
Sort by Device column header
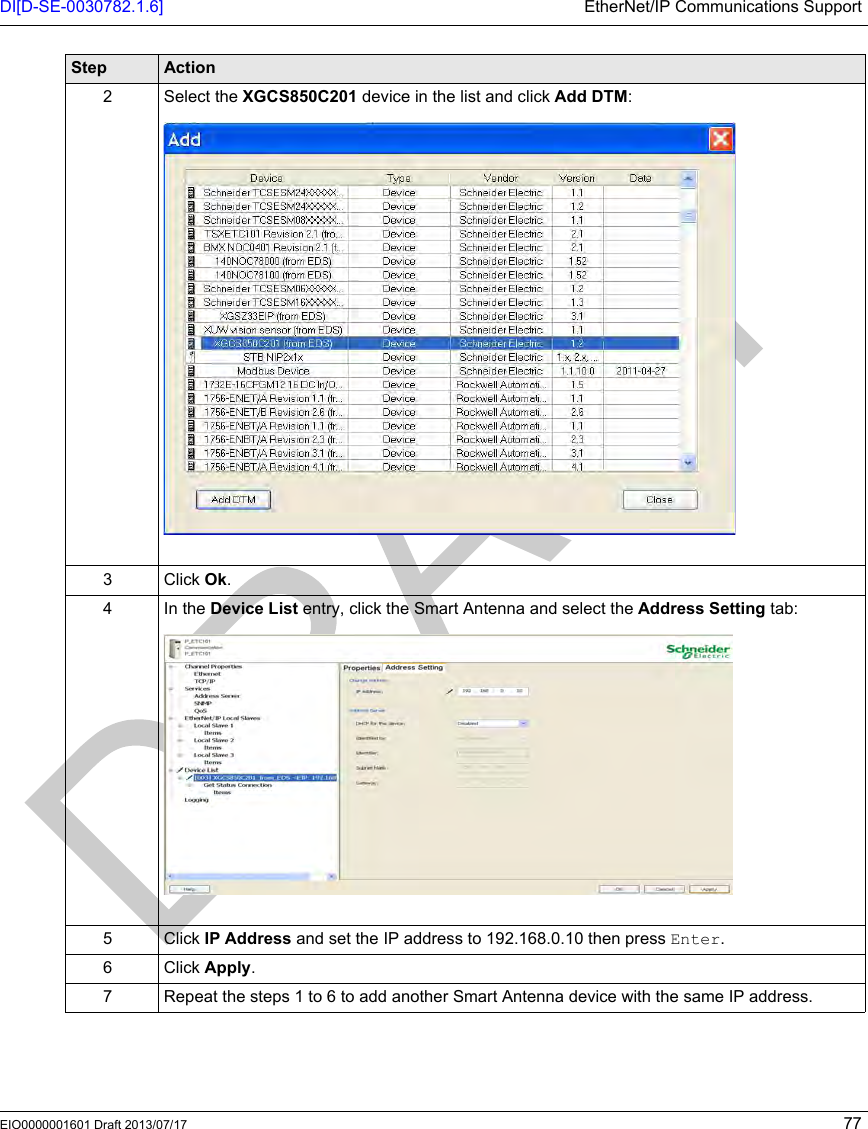click(266, 178)
